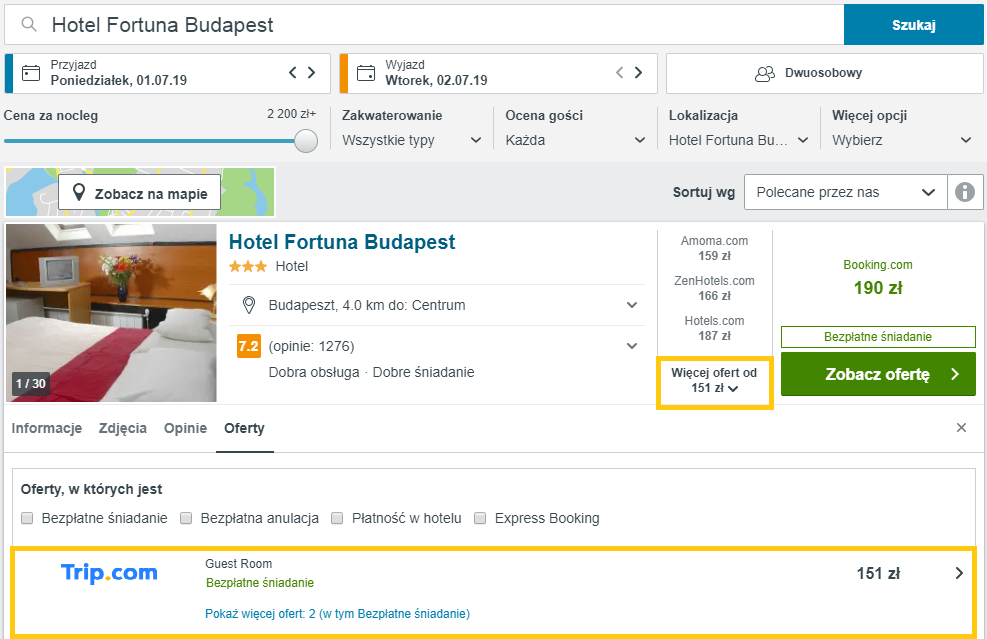Click the Wyjazd check-out date field
This screenshot has height=639, width=987.
(499, 73)
